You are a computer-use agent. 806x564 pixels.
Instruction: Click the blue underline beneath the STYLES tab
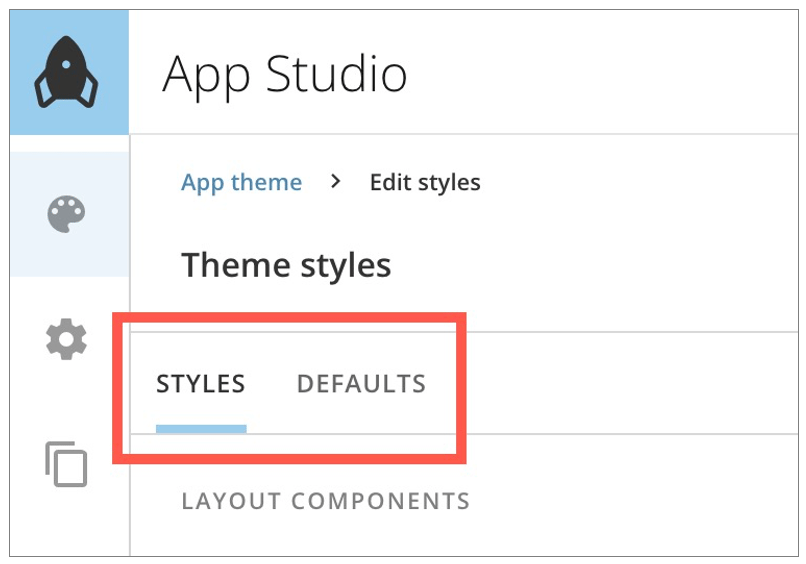[x=201, y=429]
